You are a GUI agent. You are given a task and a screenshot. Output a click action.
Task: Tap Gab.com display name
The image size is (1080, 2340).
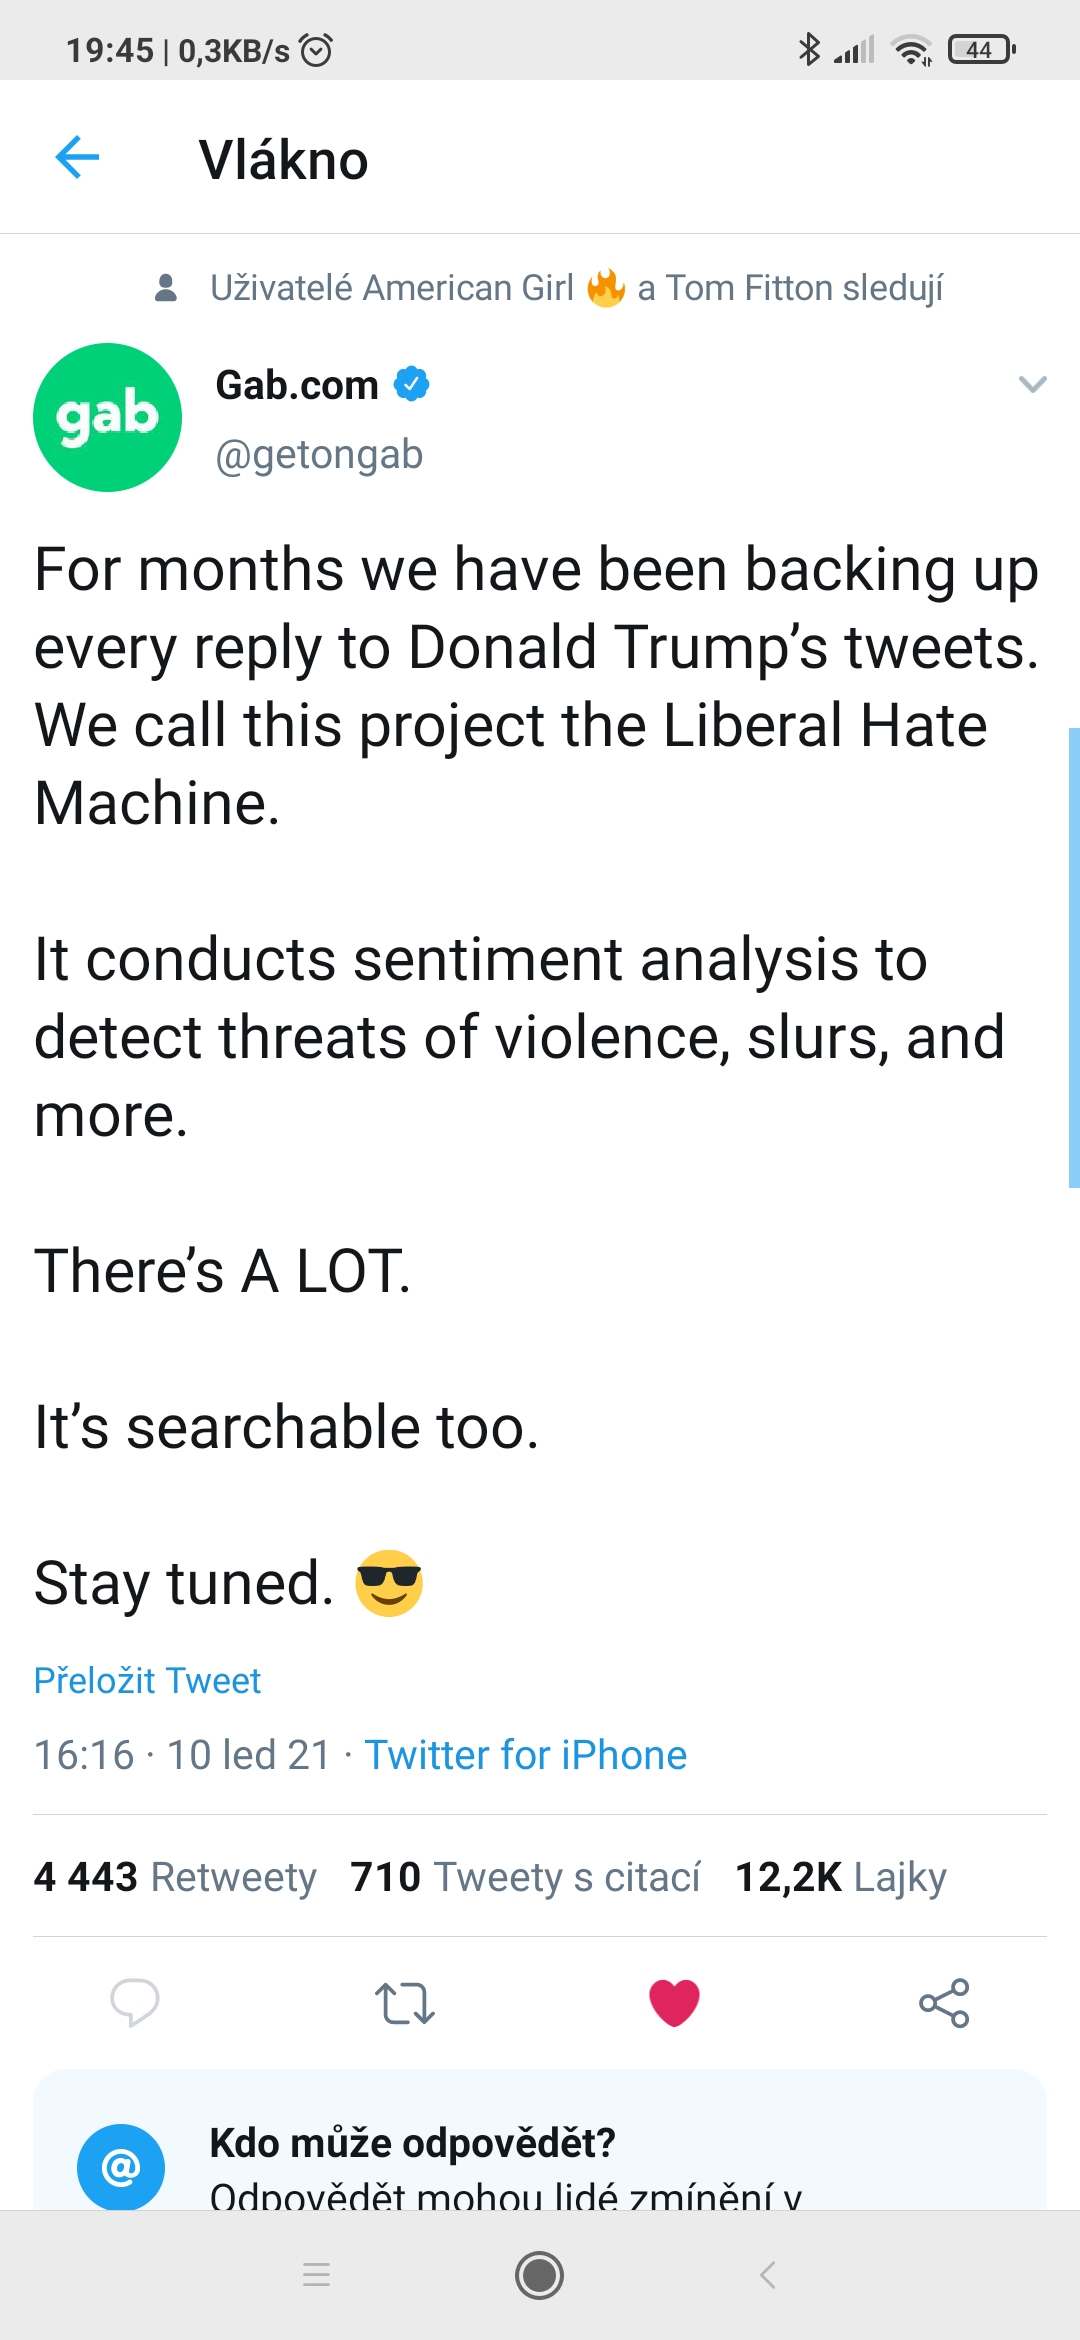tap(297, 385)
